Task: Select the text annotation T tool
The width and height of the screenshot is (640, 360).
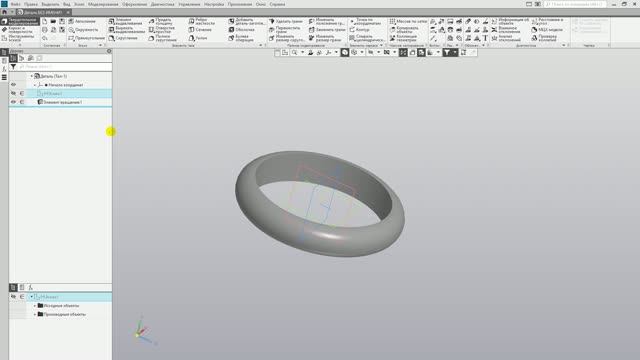Action: point(485,38)
